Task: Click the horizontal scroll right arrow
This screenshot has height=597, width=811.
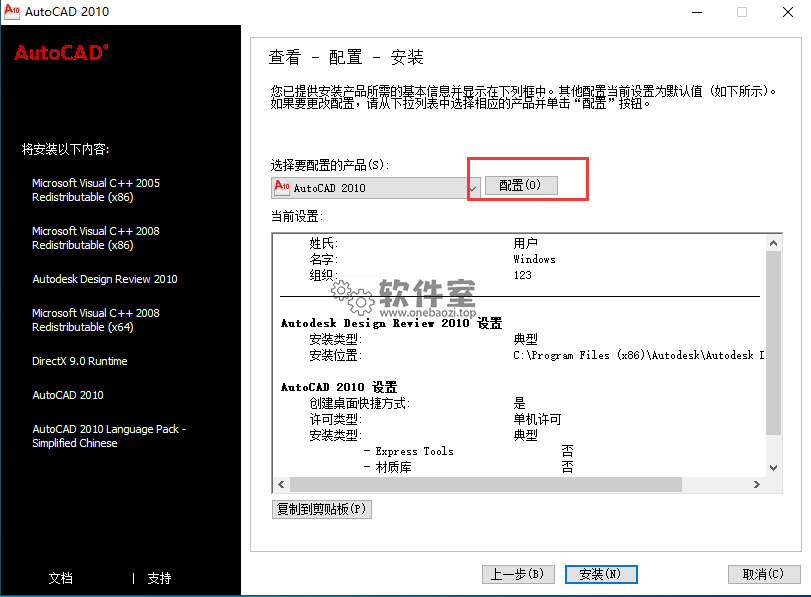Action: pyautogui.click(x=757, y=484)
